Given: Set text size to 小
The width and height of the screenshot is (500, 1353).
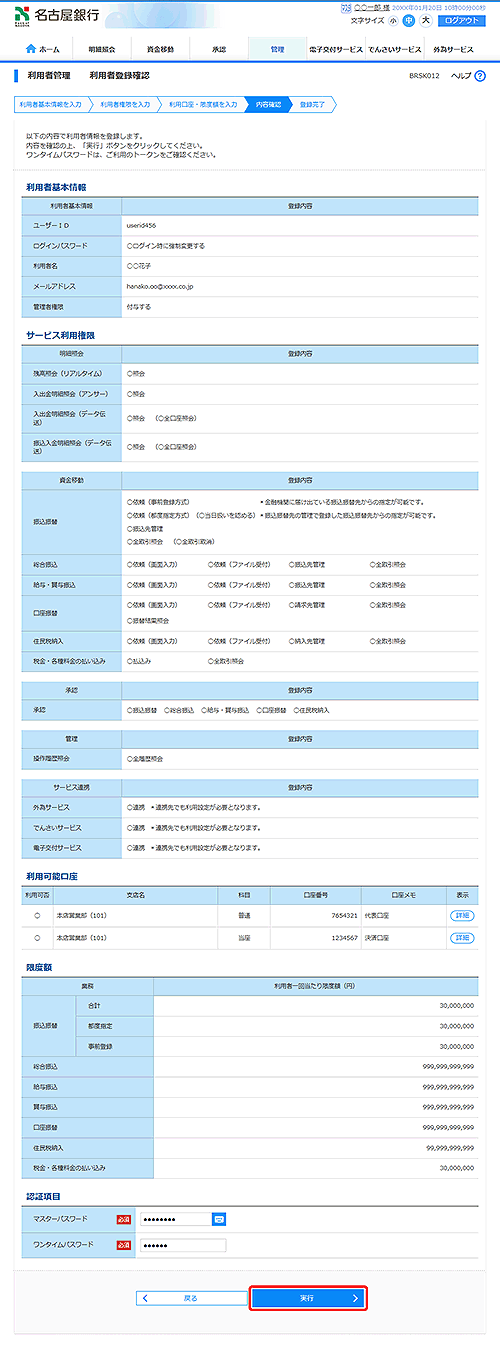Looking at the screenshot, I should pos(394,20).
